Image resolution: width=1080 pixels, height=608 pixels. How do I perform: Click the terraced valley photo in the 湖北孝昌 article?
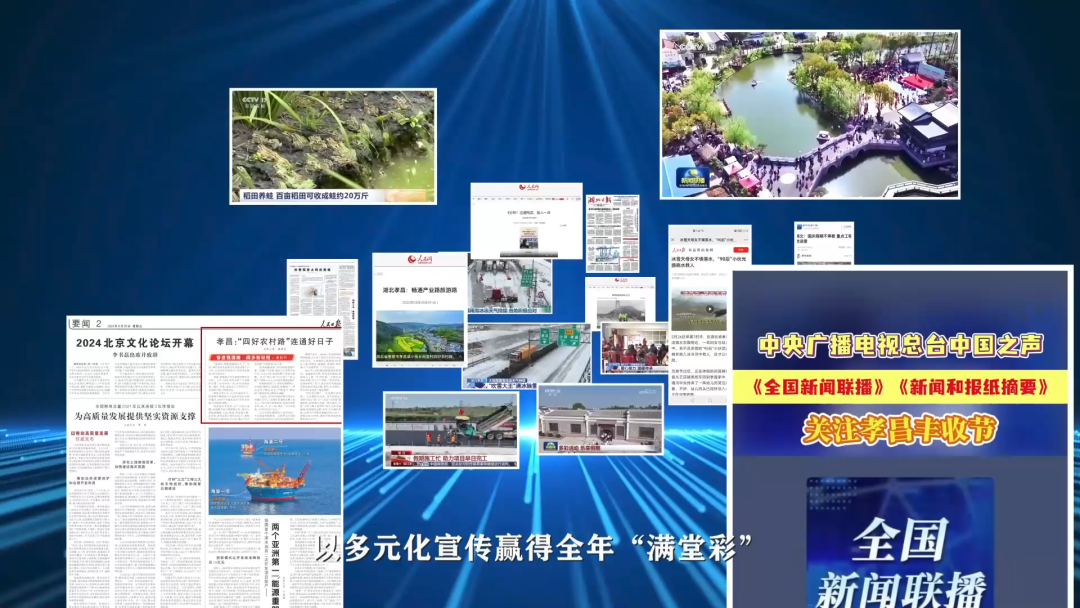click(x=420, y=336)
